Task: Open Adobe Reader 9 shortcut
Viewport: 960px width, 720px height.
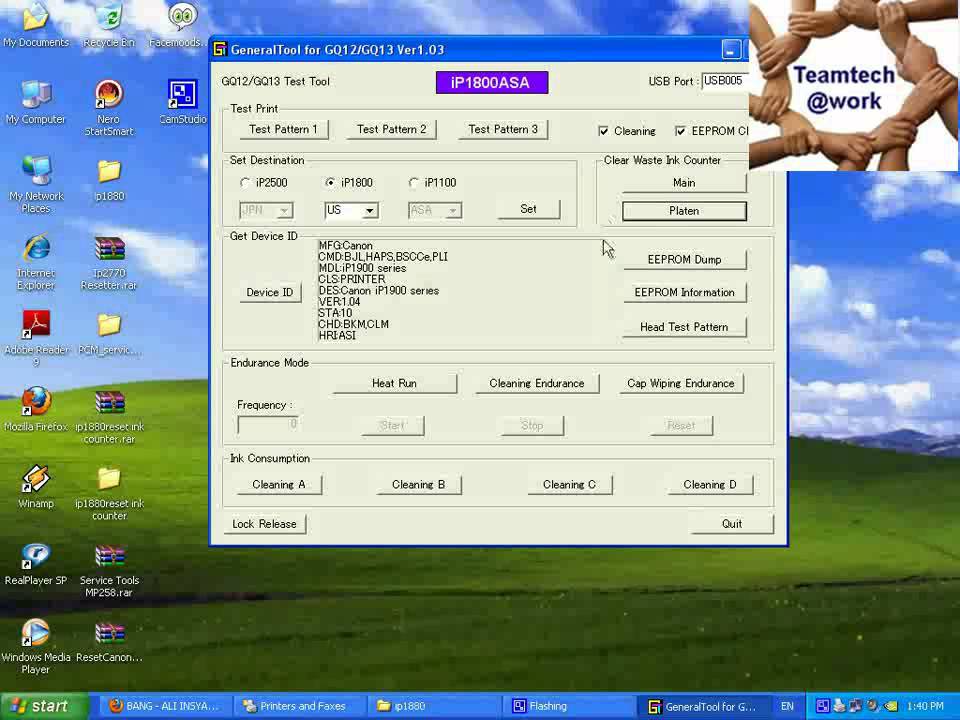Action: (x=36, y=339)
